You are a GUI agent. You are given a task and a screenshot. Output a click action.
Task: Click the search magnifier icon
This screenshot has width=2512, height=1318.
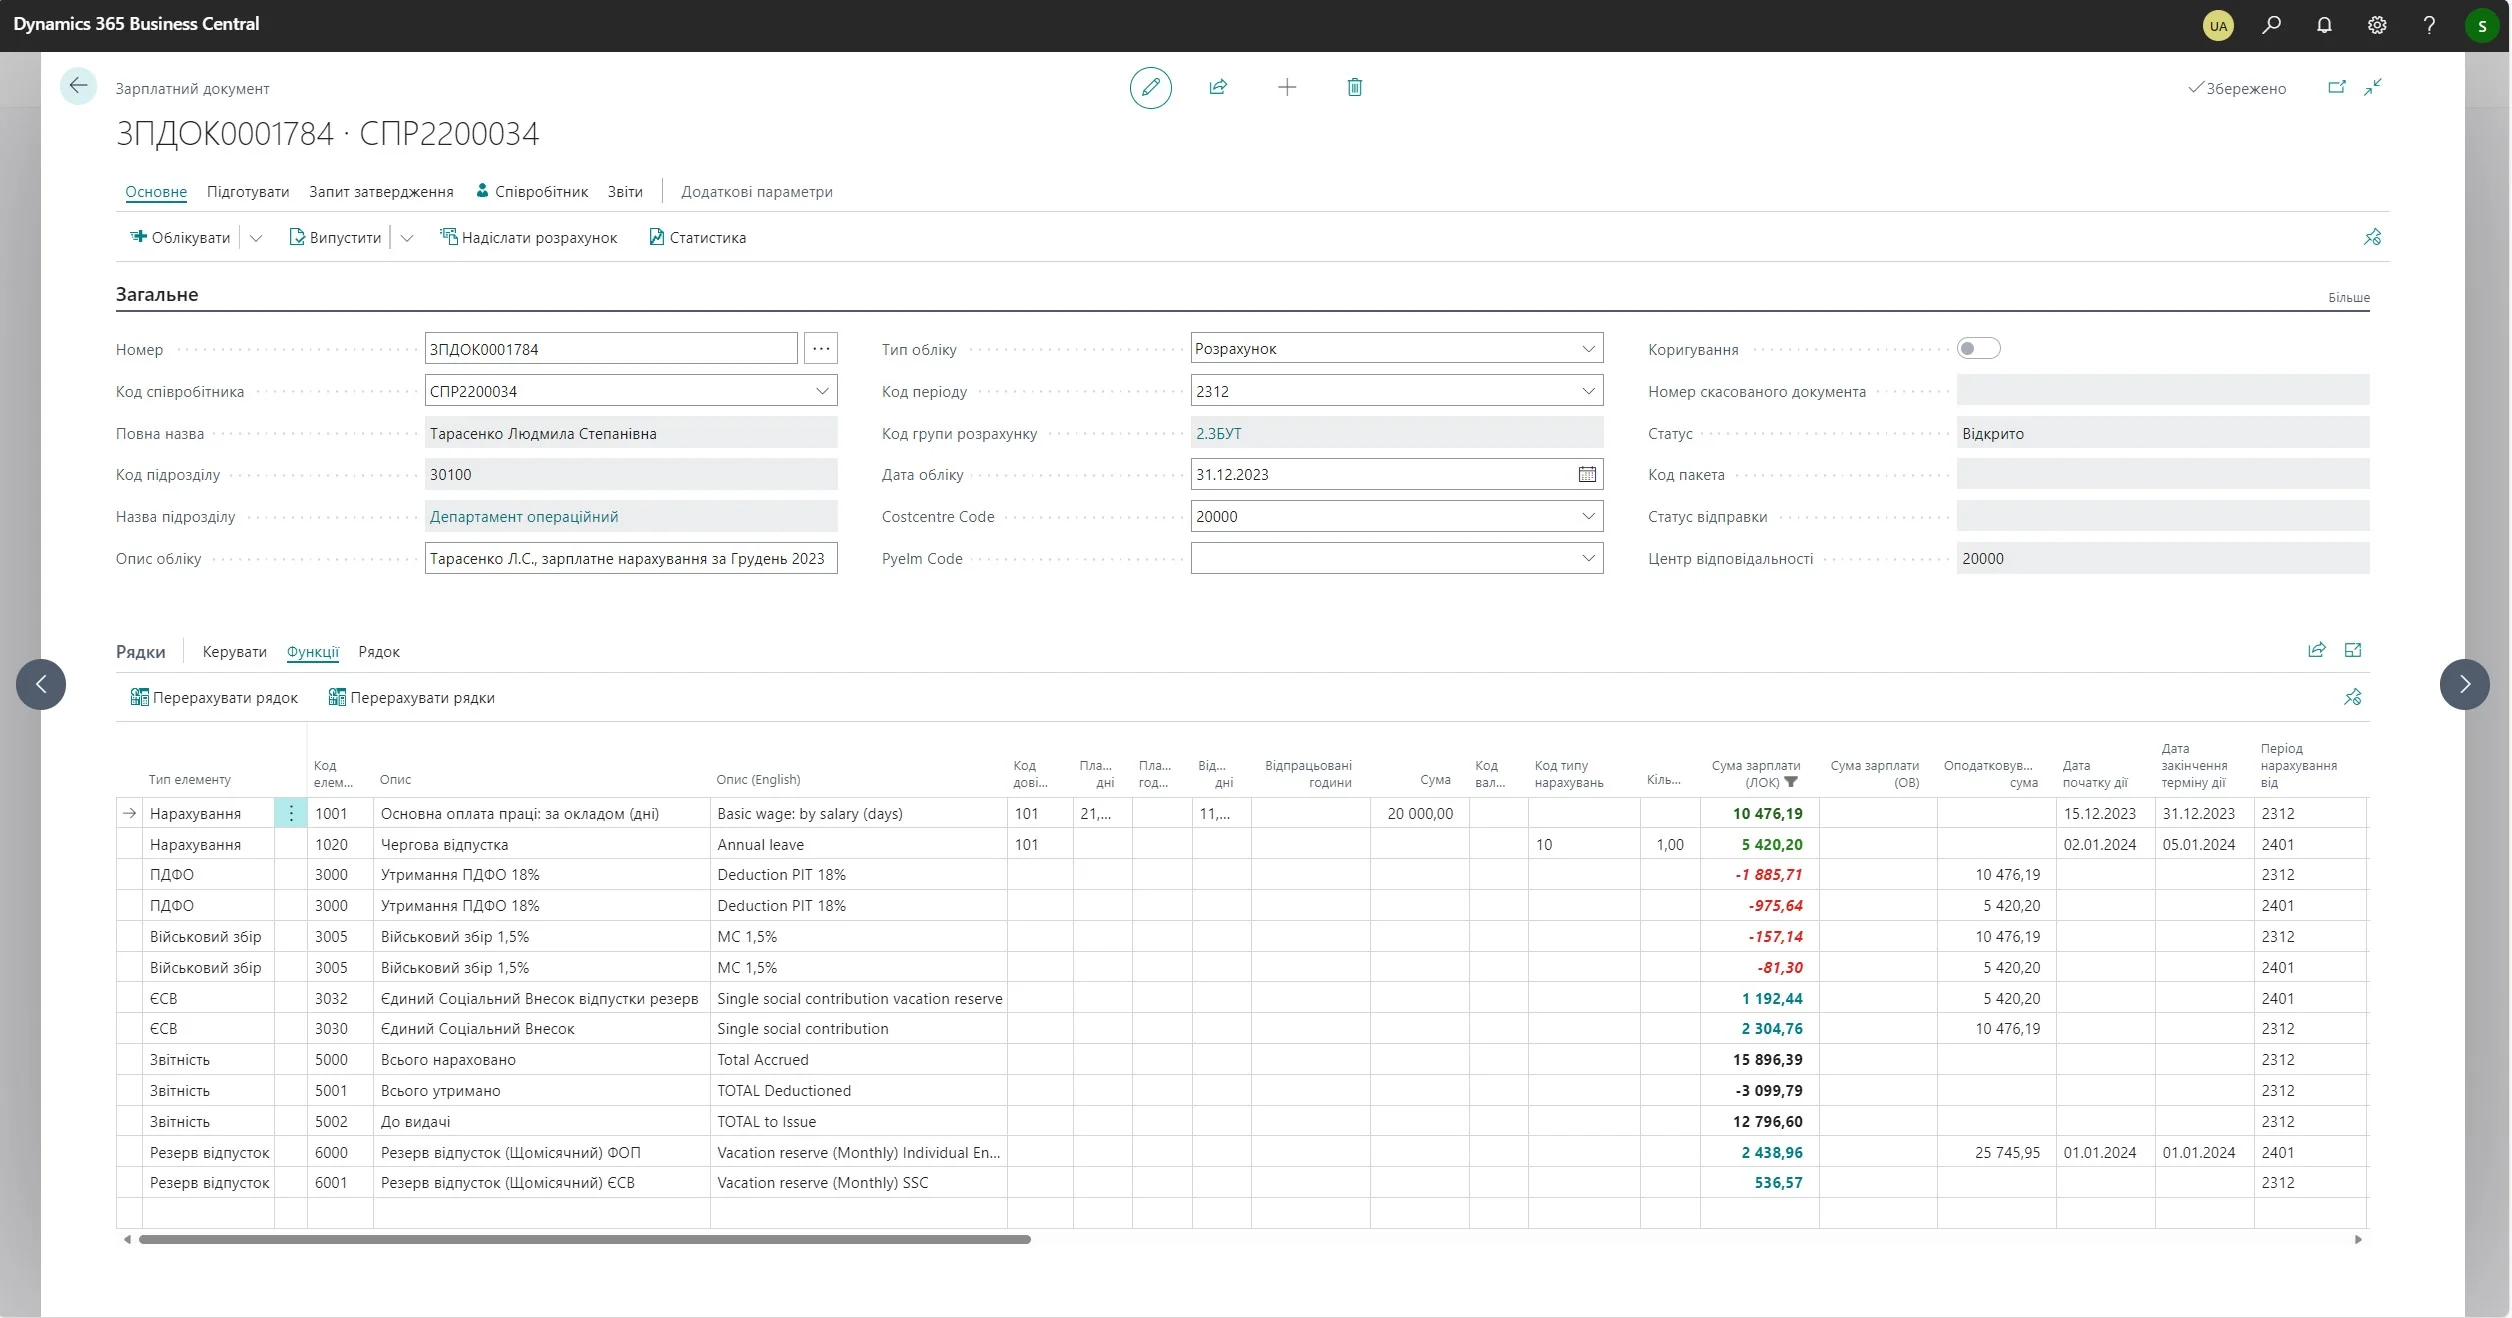pyautogui.click(x=2272, y=25)
